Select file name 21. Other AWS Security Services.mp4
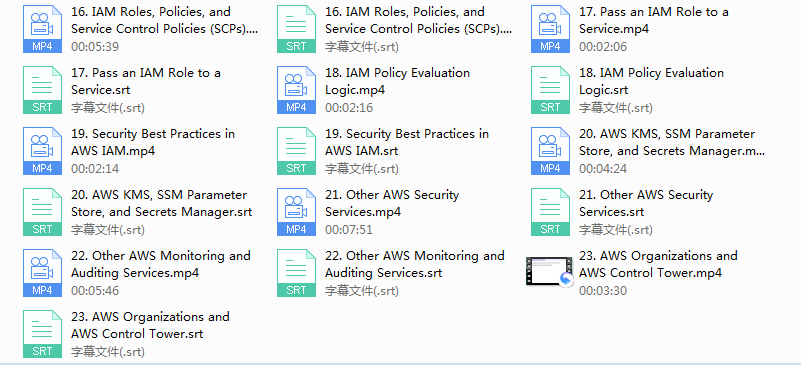The image size is (801, 365). point(392,203)
